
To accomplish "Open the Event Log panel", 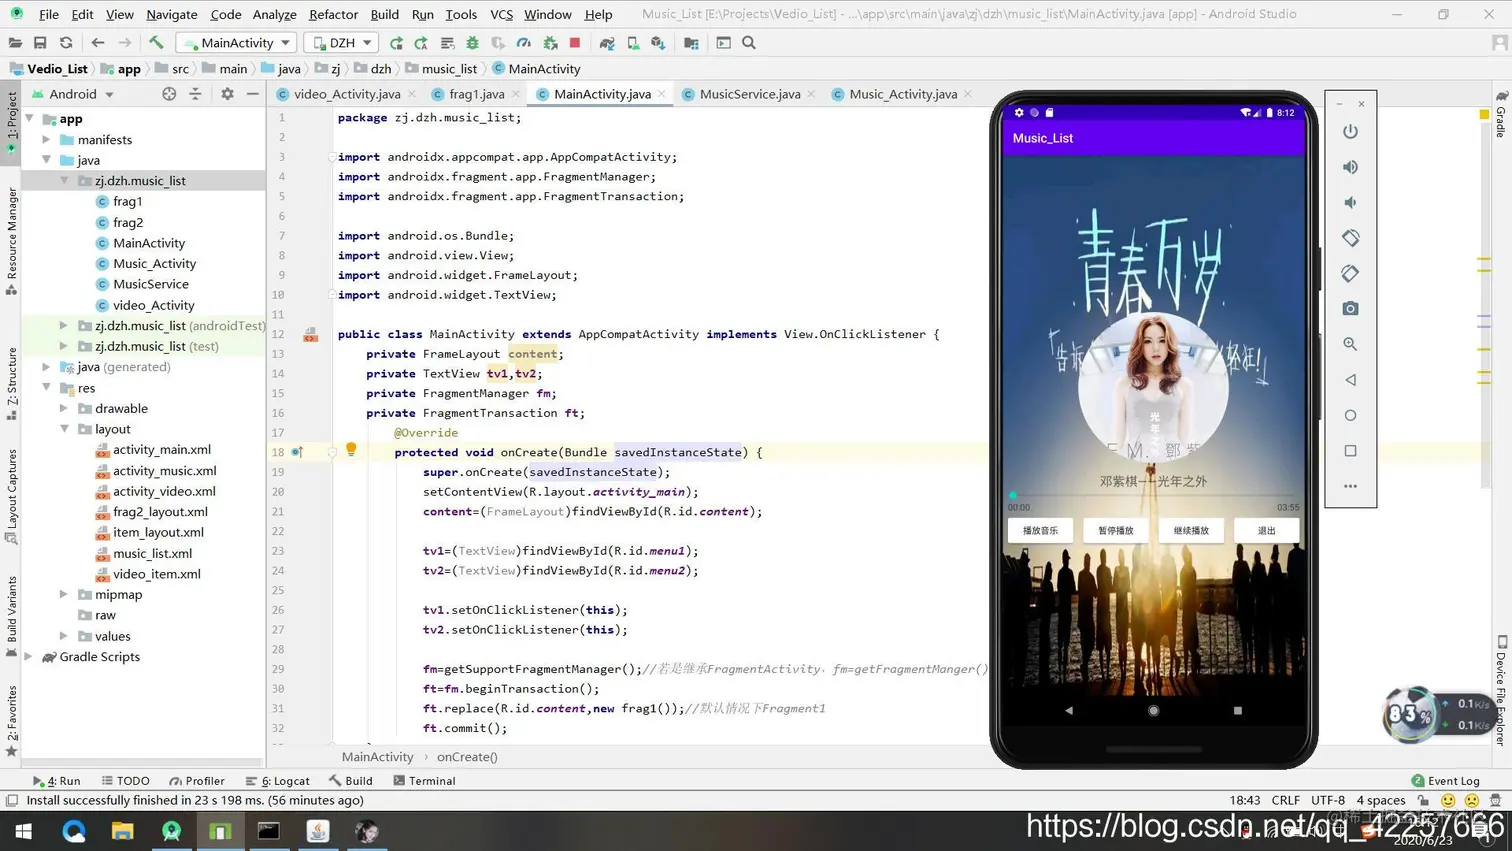I will pyautogui.click(x=1445, y=781).
